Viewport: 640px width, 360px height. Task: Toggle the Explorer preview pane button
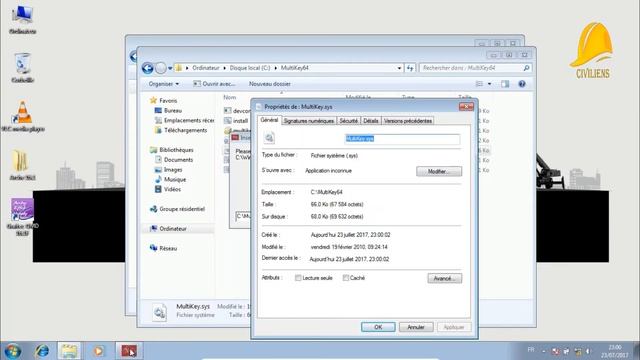pyautogui.click(x=505, y=84)
